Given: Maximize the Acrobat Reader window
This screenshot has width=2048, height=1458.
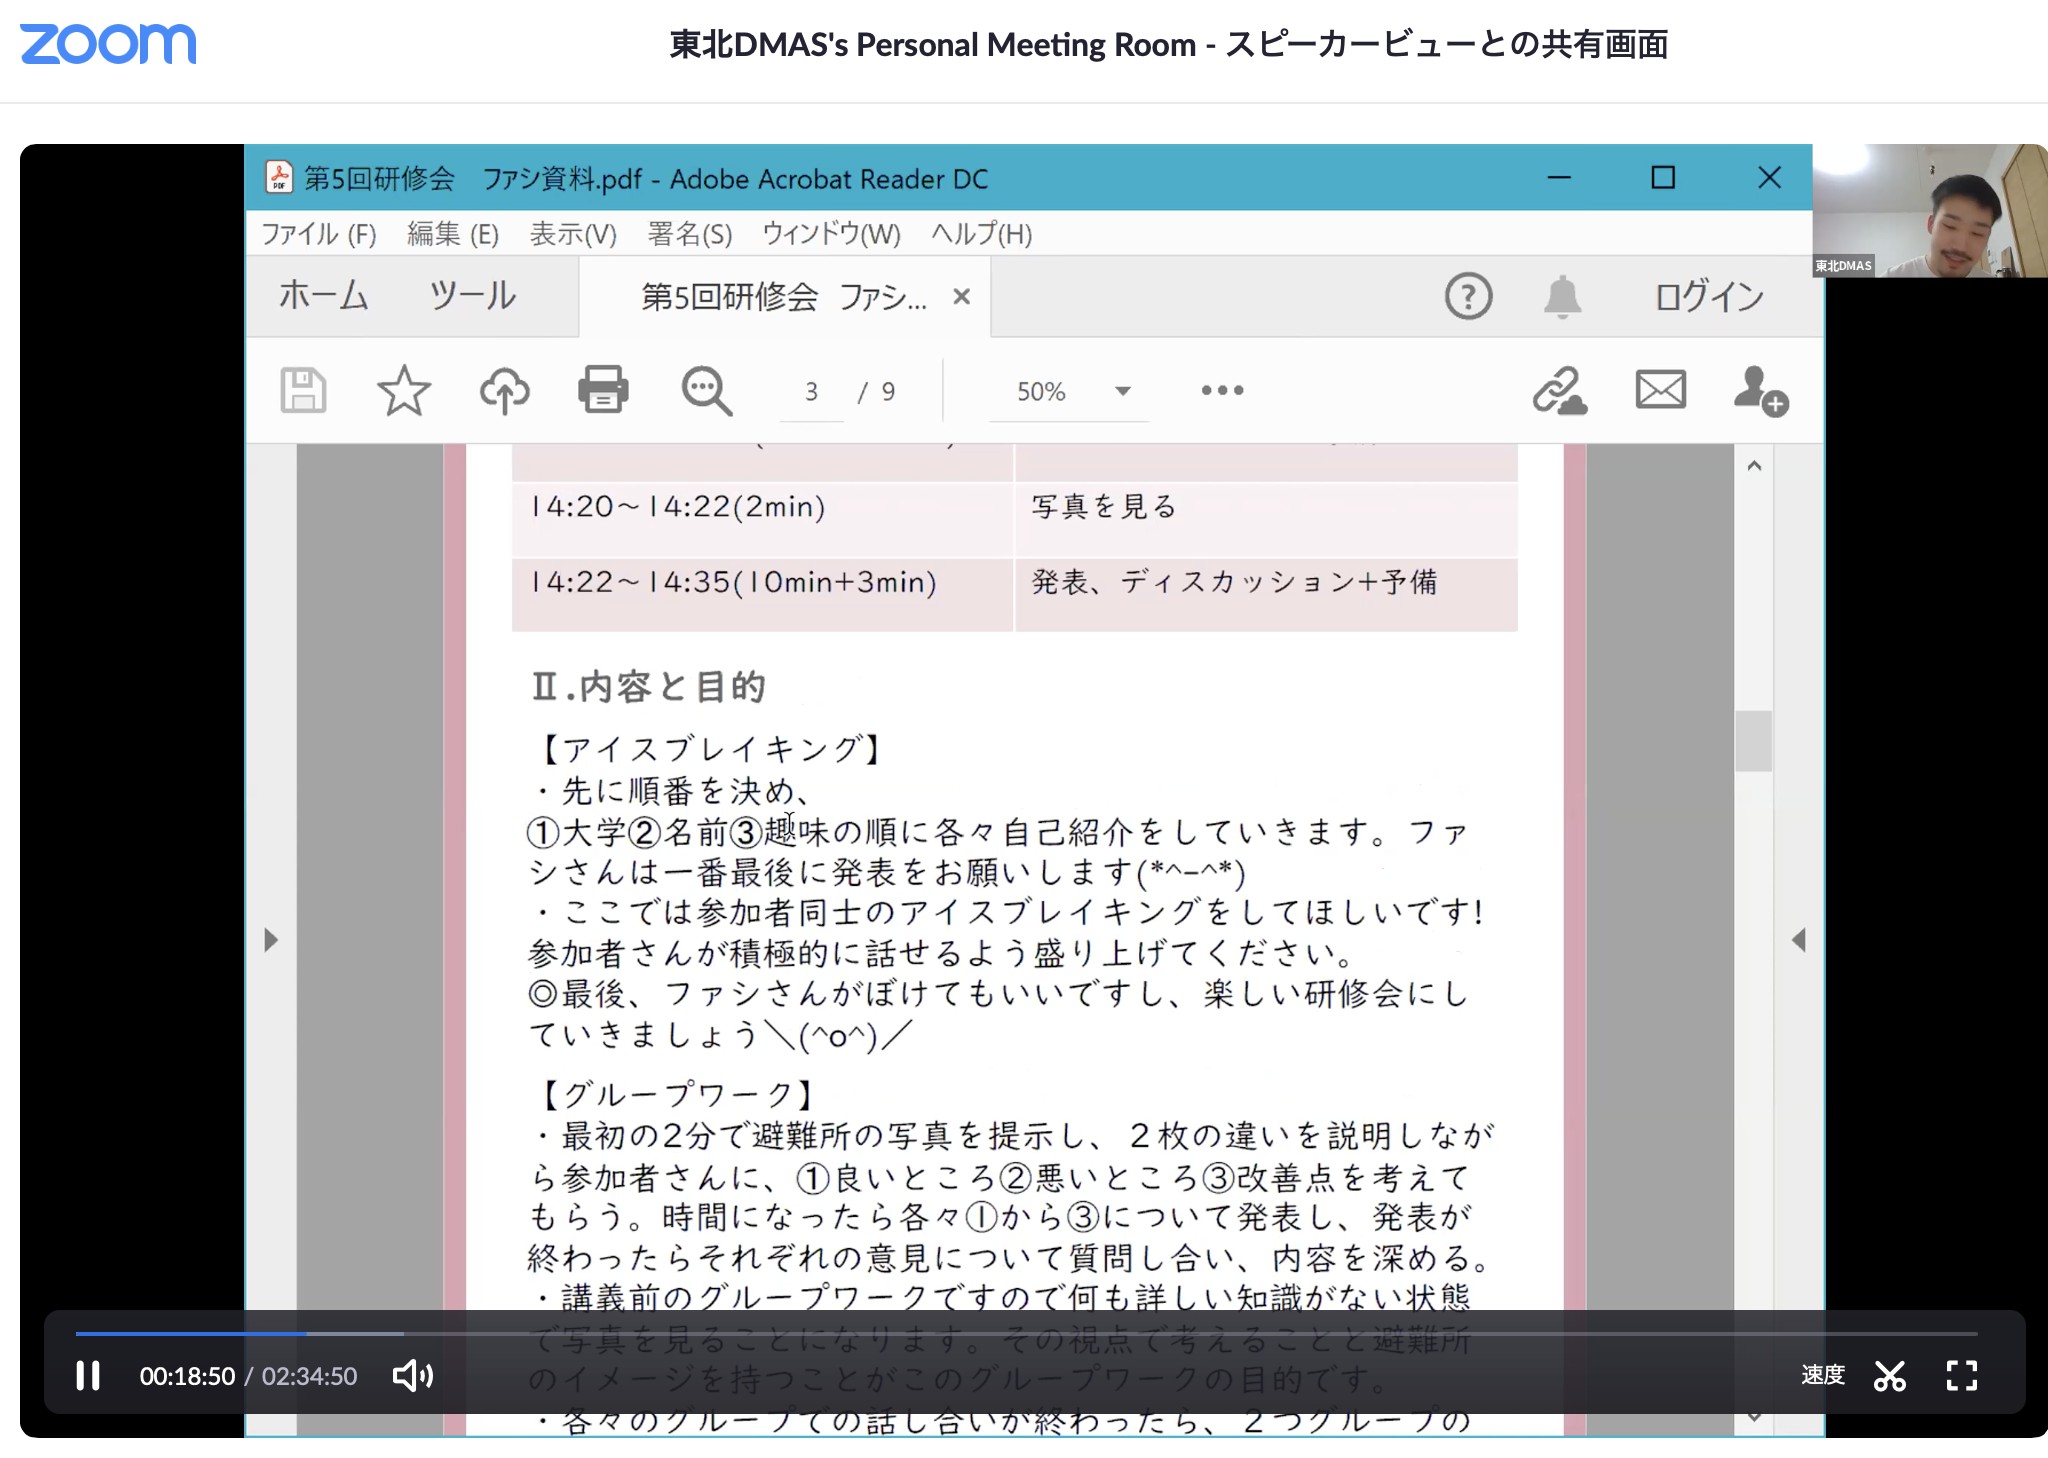Looking at the screenshot, I should click(x=1663, y=178).
